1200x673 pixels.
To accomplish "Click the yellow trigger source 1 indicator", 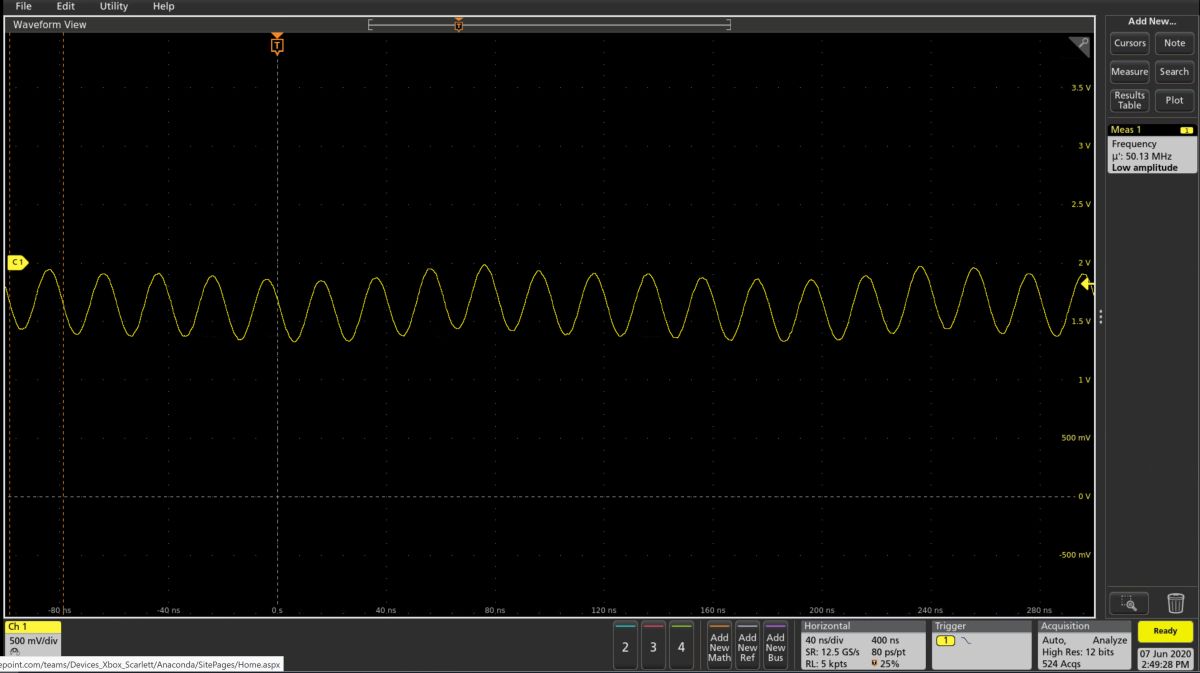I will pyautogui.click(x=946, y=640).
